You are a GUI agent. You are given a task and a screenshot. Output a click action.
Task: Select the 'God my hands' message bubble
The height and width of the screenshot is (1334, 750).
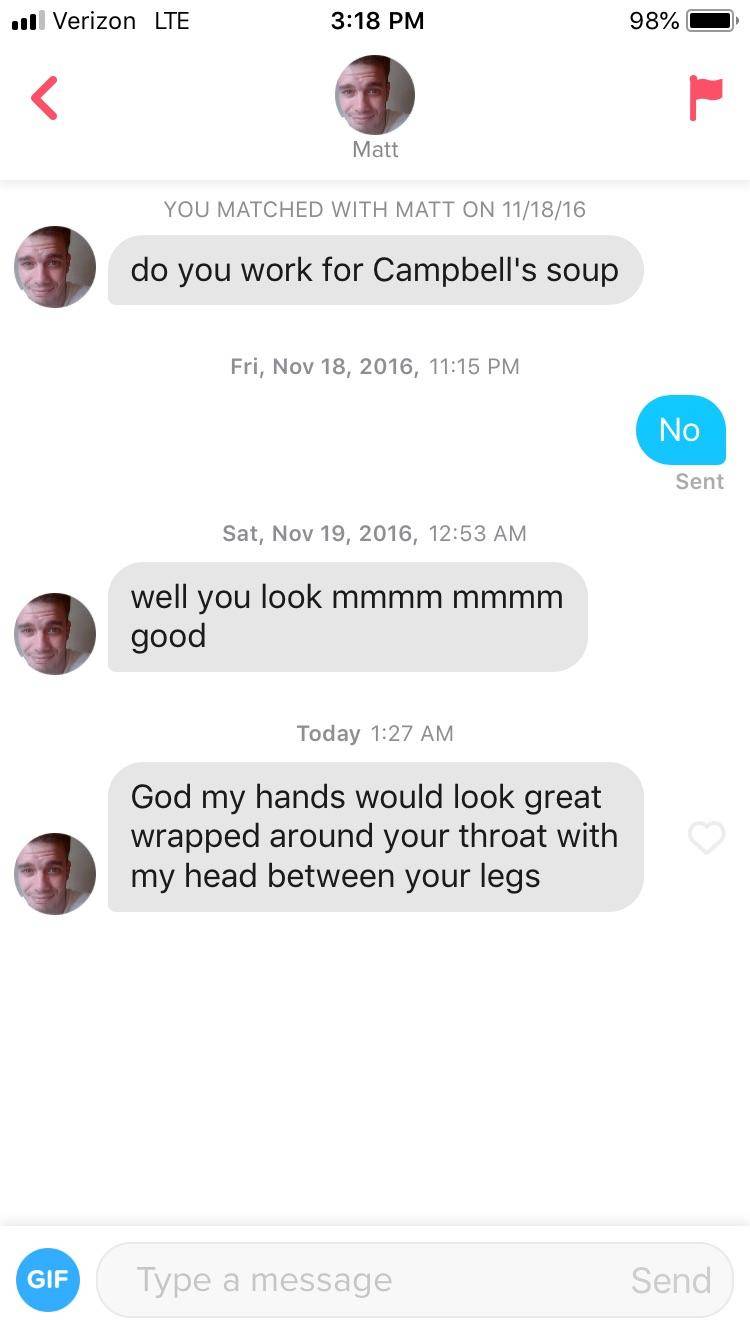pyautogui.click(x=375, y=836)
